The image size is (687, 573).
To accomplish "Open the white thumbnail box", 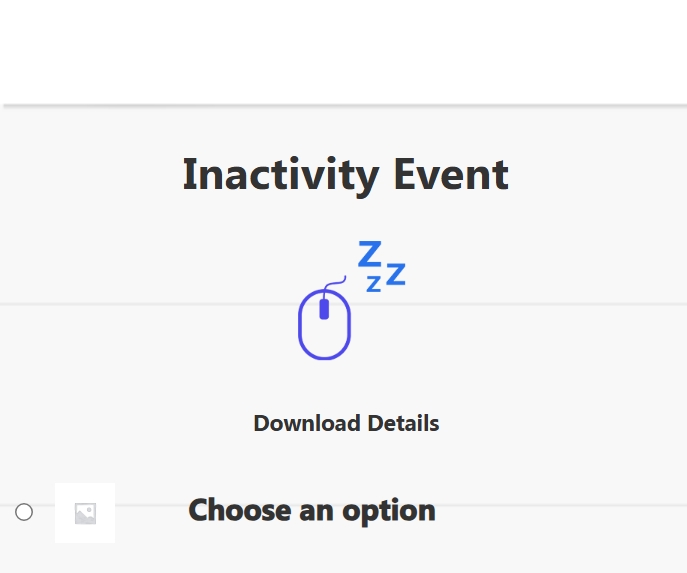I will tap(85, 513).
